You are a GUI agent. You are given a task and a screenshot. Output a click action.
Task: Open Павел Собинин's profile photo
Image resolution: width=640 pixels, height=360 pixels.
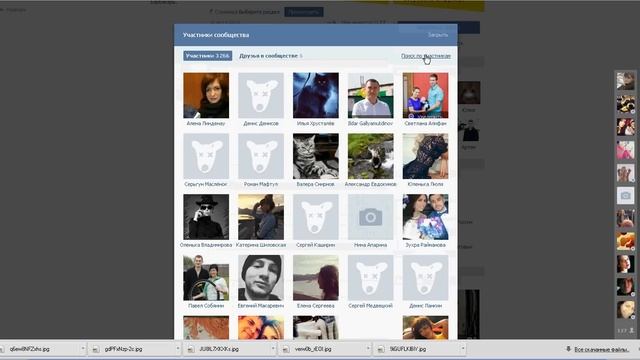click(x=206, y=278)
